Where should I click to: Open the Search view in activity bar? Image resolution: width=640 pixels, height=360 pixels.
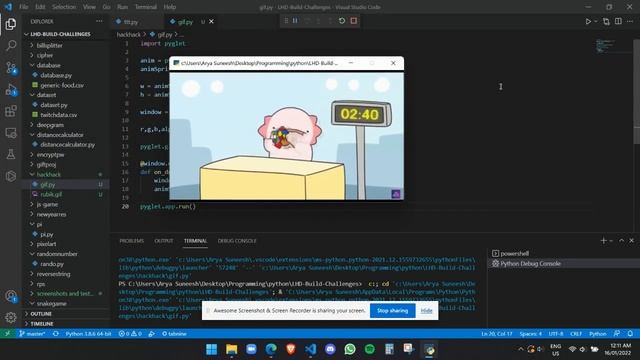[11, 45]
